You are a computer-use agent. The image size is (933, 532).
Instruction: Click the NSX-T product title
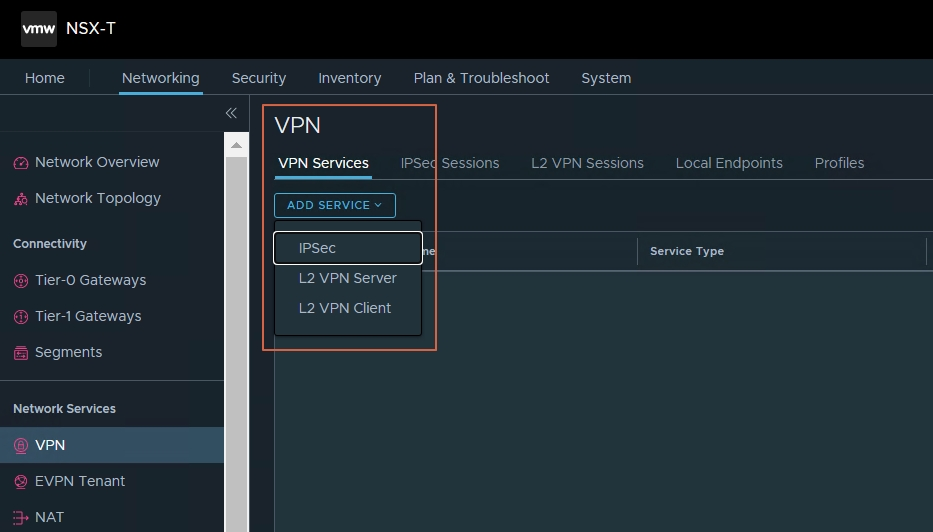coord(90,29)
